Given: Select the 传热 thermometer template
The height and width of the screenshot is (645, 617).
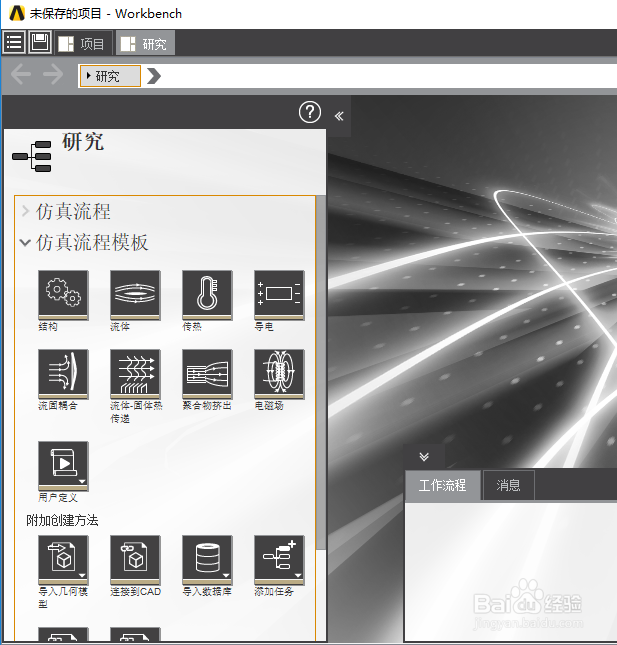Looking at the screenshot, I should pyautogui.click(x=207, y=295).
